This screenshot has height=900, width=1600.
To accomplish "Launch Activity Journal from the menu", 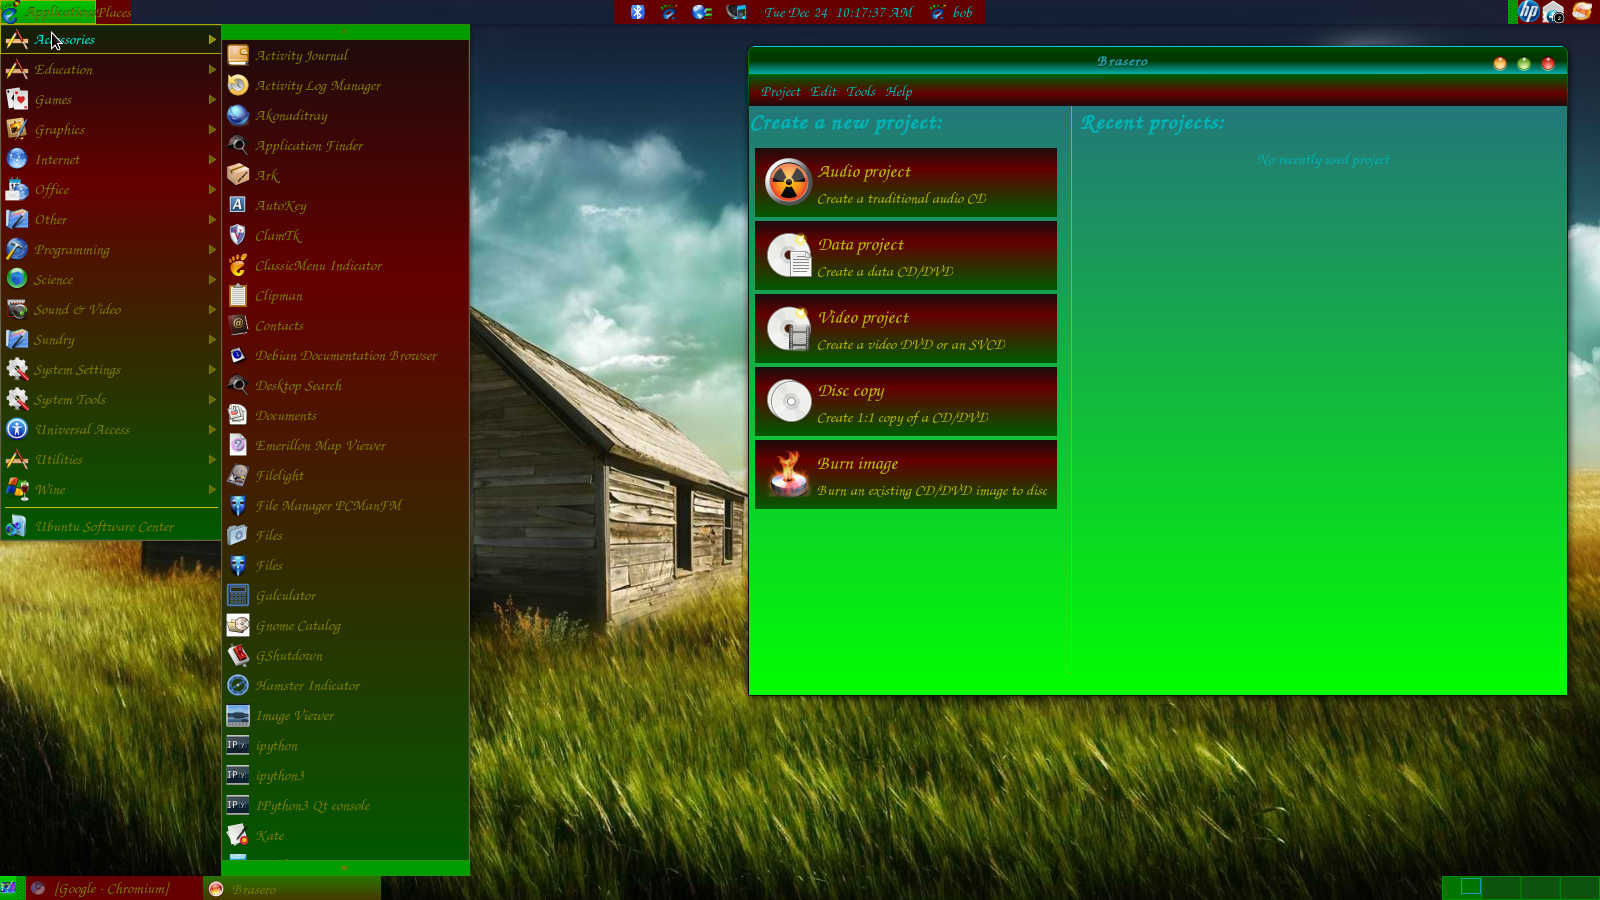I will tap(345, 55).
